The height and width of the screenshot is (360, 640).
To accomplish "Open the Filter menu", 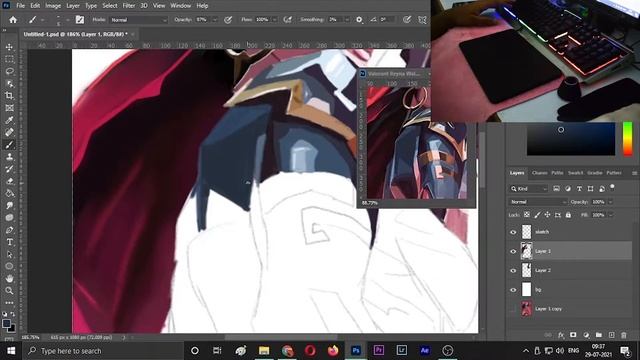I will pos(129,6).
